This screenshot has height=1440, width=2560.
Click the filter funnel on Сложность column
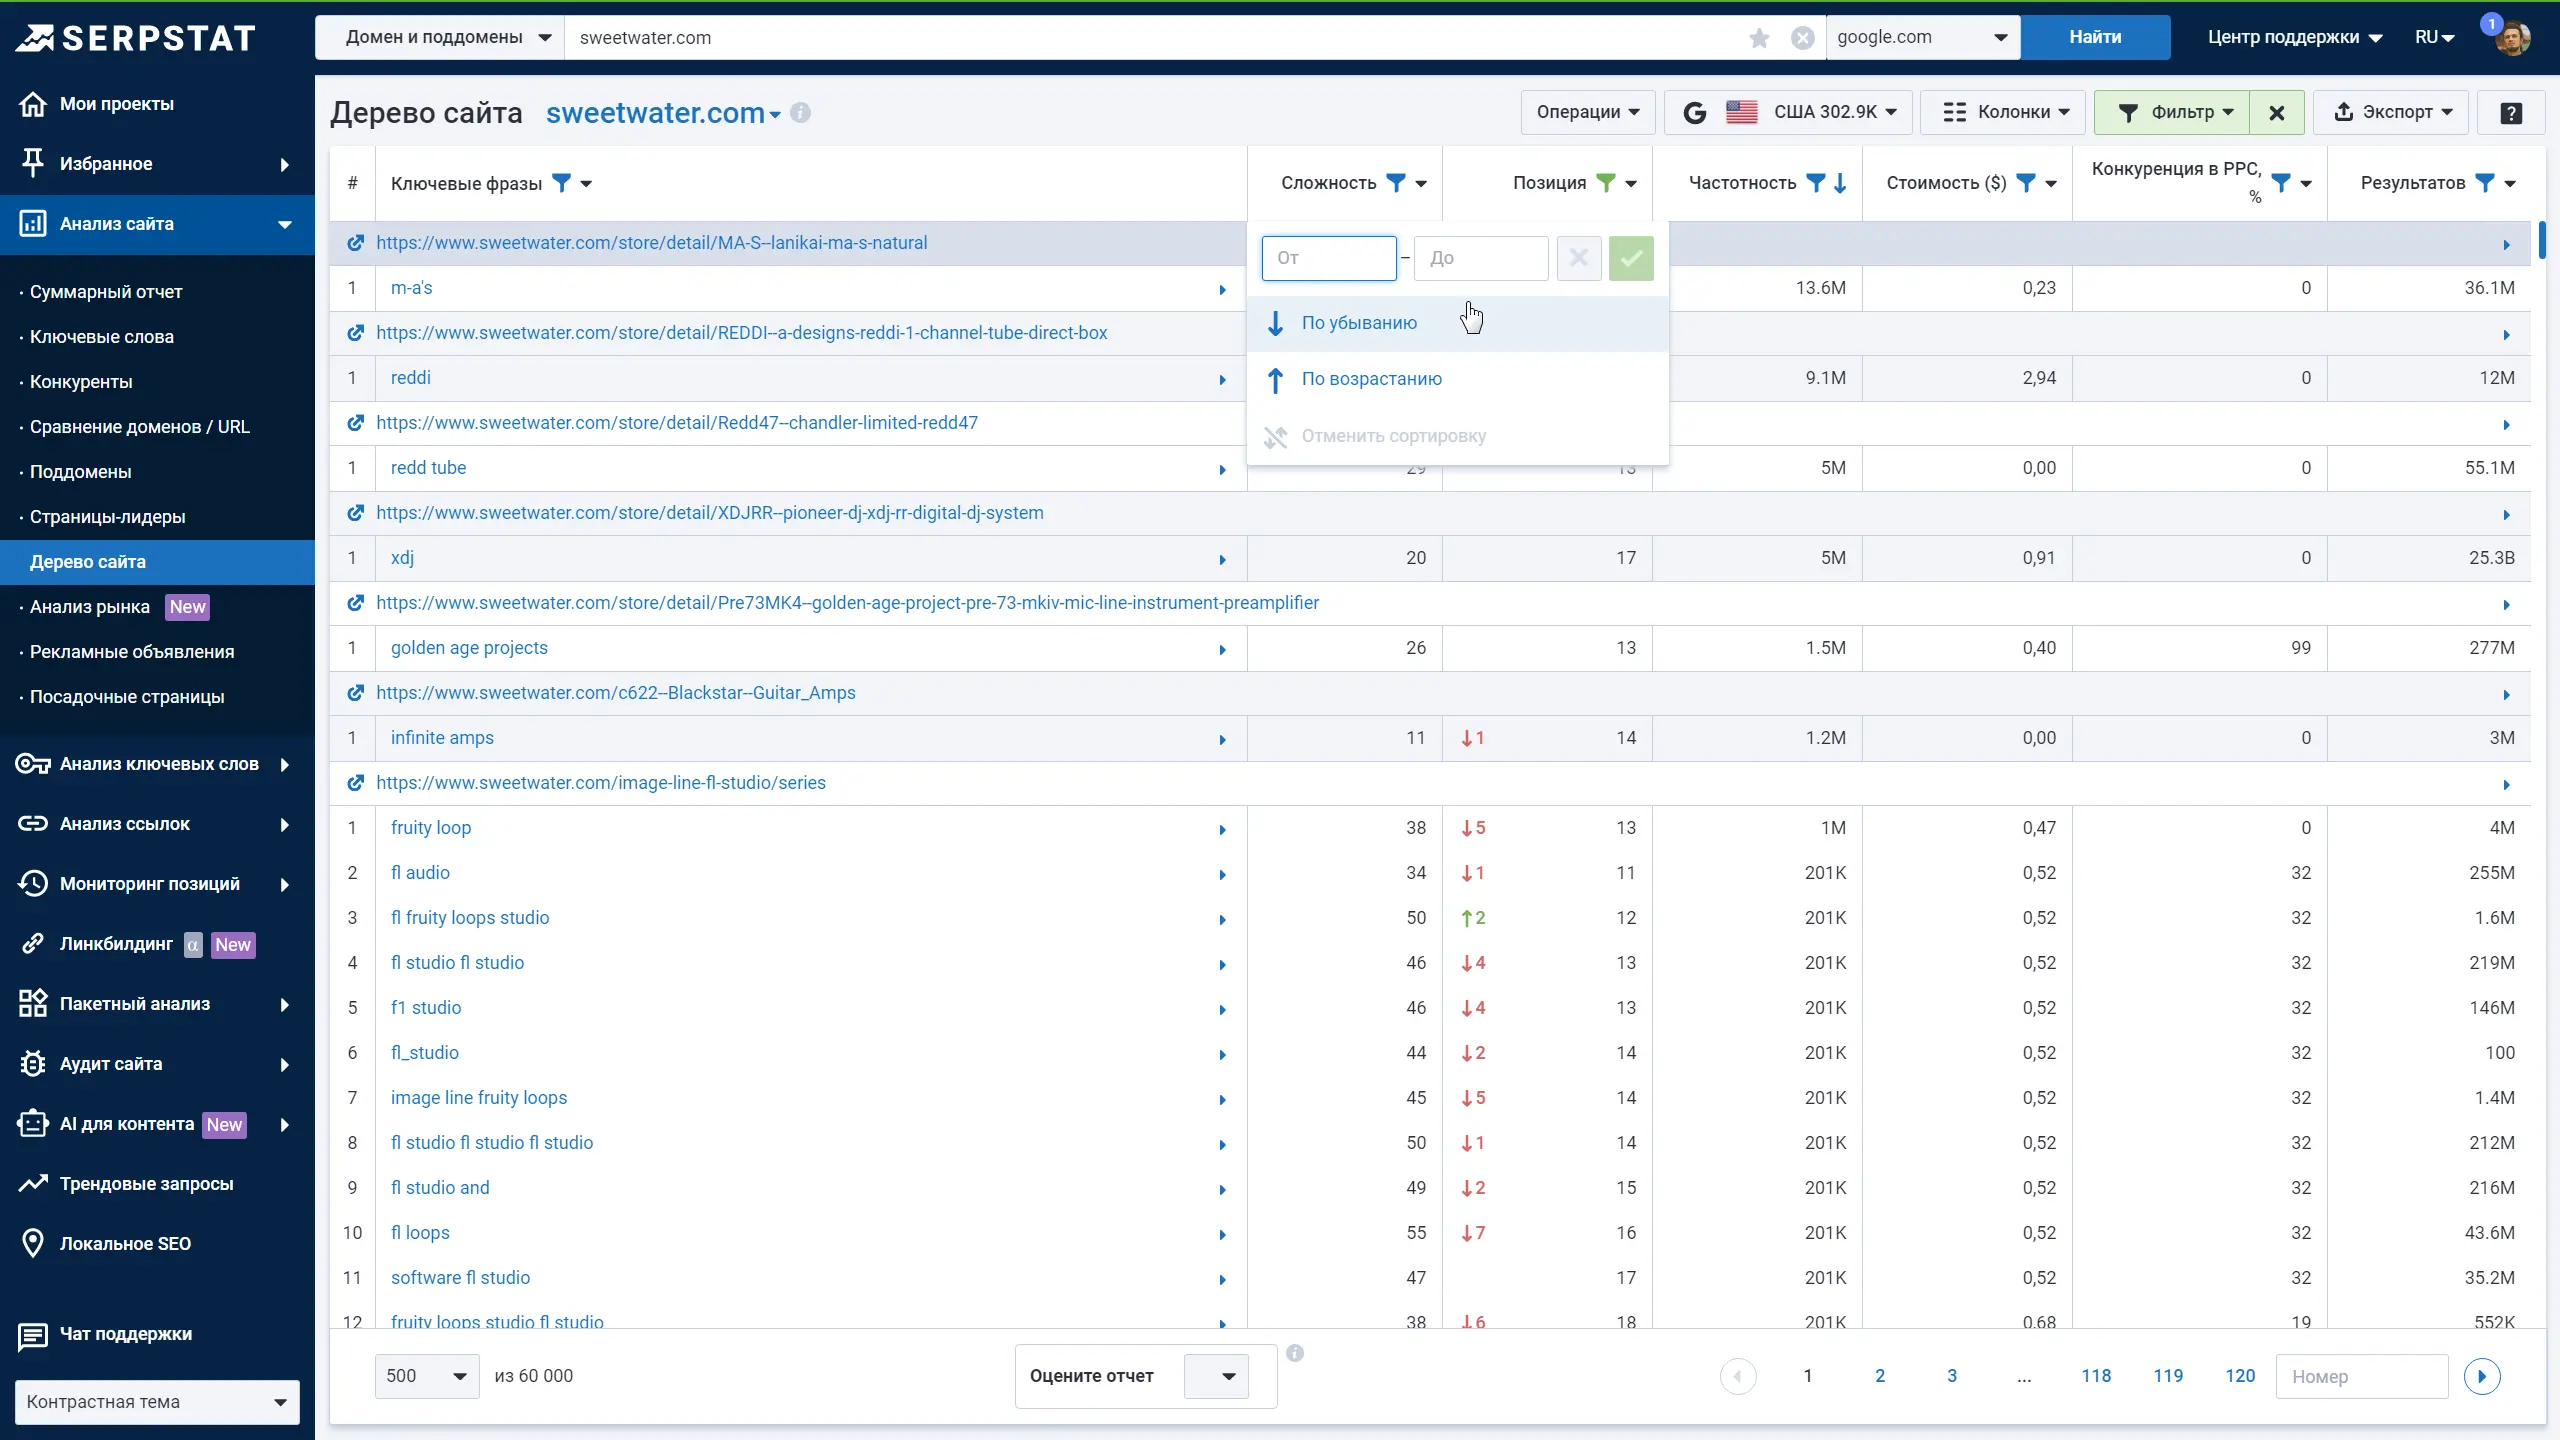click(1395, 183)
